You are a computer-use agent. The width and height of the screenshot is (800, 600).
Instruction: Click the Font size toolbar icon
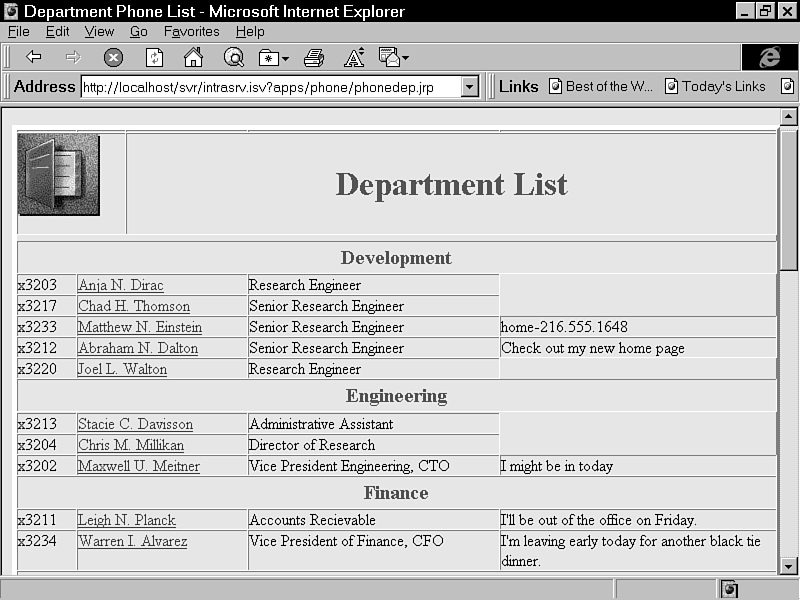[x=354, y=57]
